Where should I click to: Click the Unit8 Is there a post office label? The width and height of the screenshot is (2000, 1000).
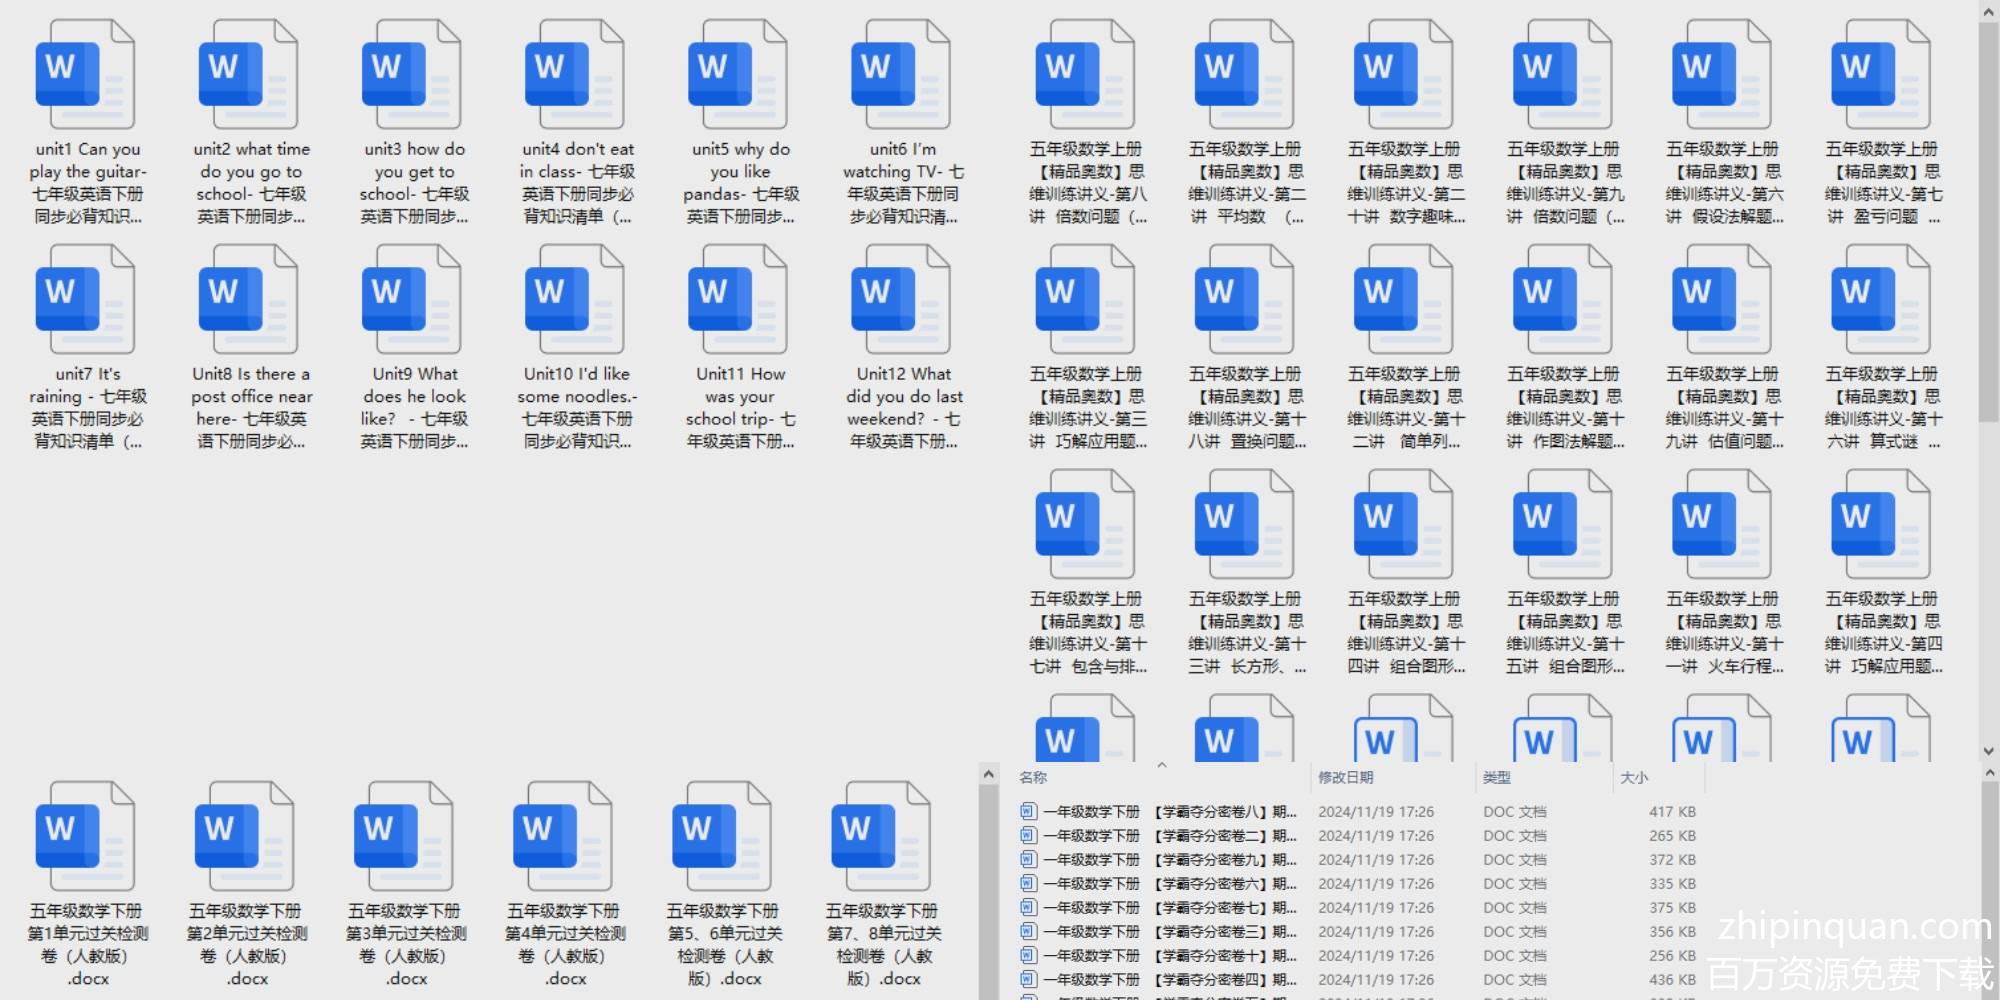pyautogui.click(x=251, y=408)
